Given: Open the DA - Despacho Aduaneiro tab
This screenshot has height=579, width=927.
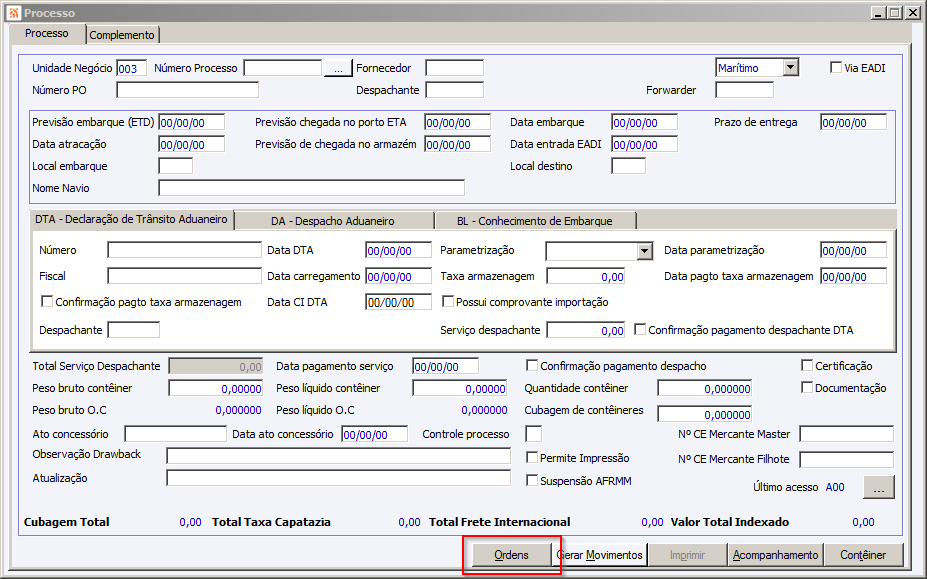Looking at the screenshot, I should coord(333,221).
